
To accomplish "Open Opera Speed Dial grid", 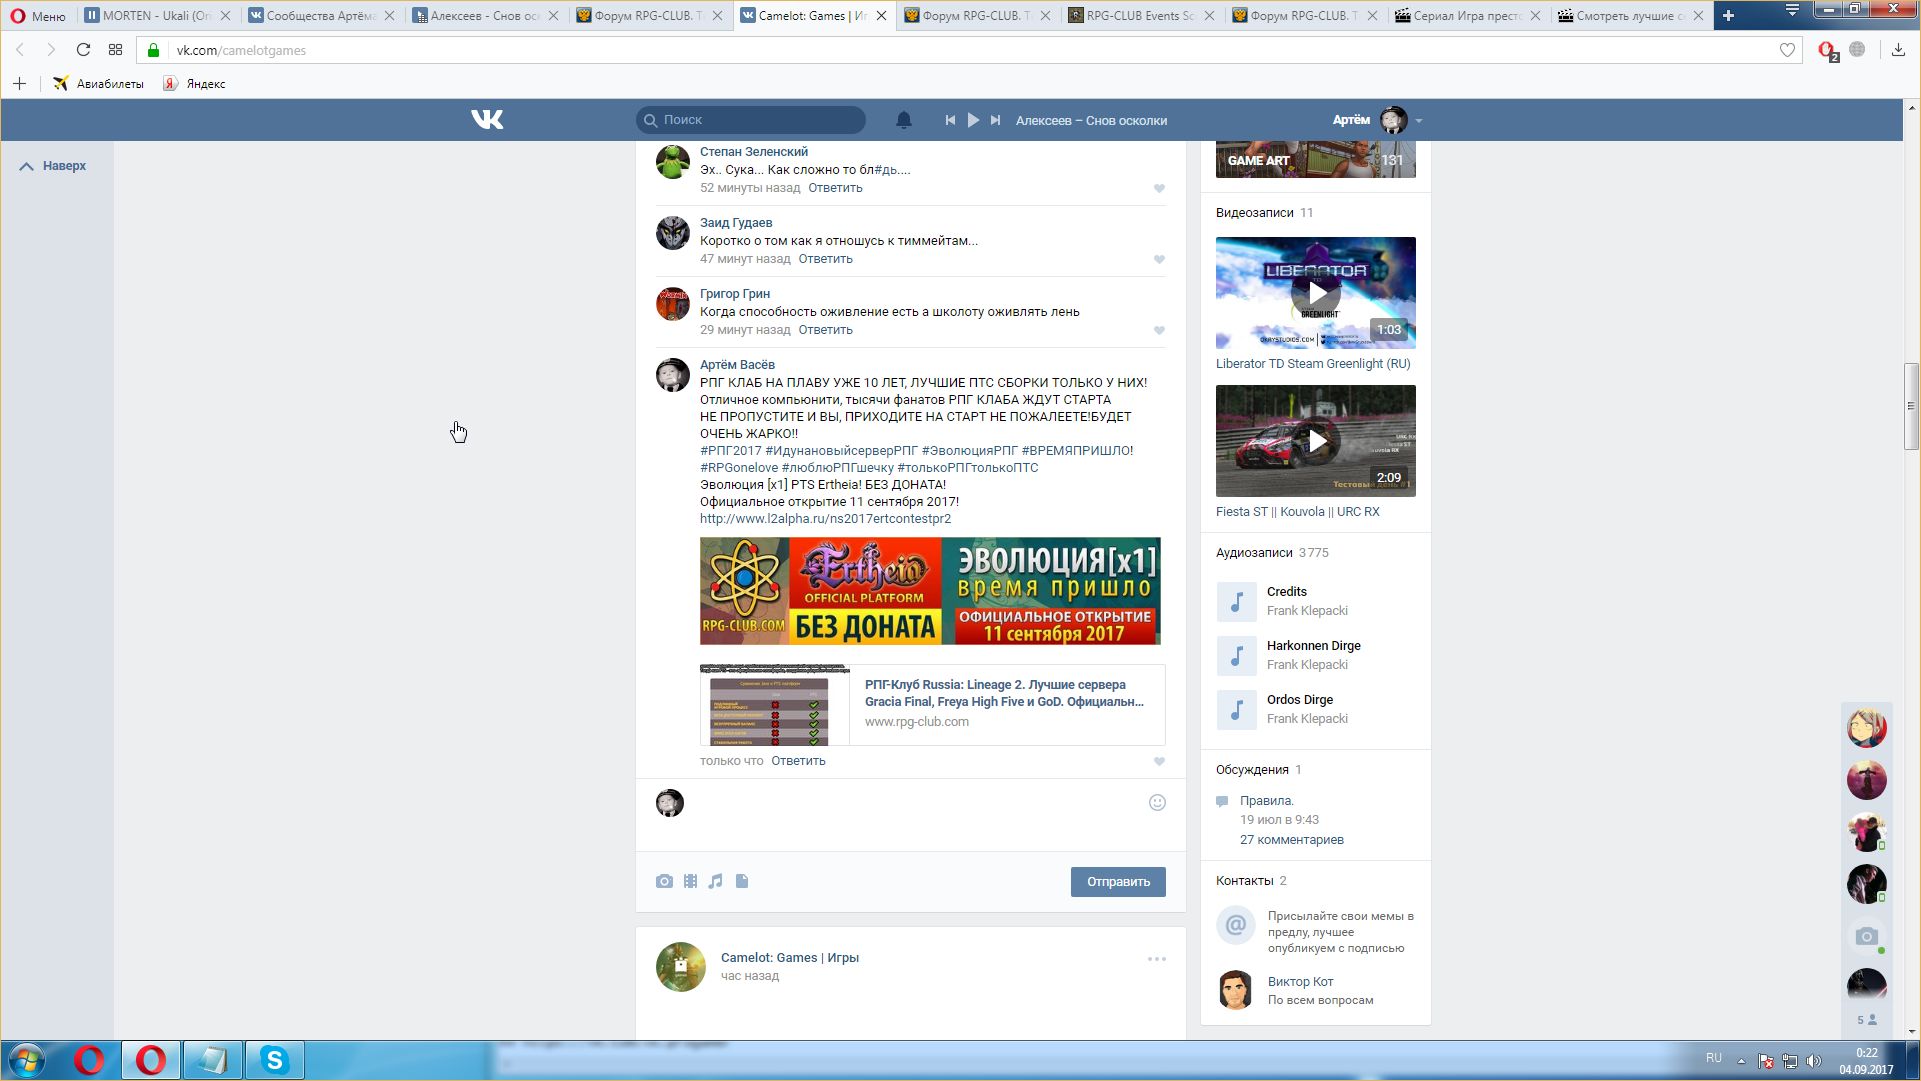I will (115, 50).
